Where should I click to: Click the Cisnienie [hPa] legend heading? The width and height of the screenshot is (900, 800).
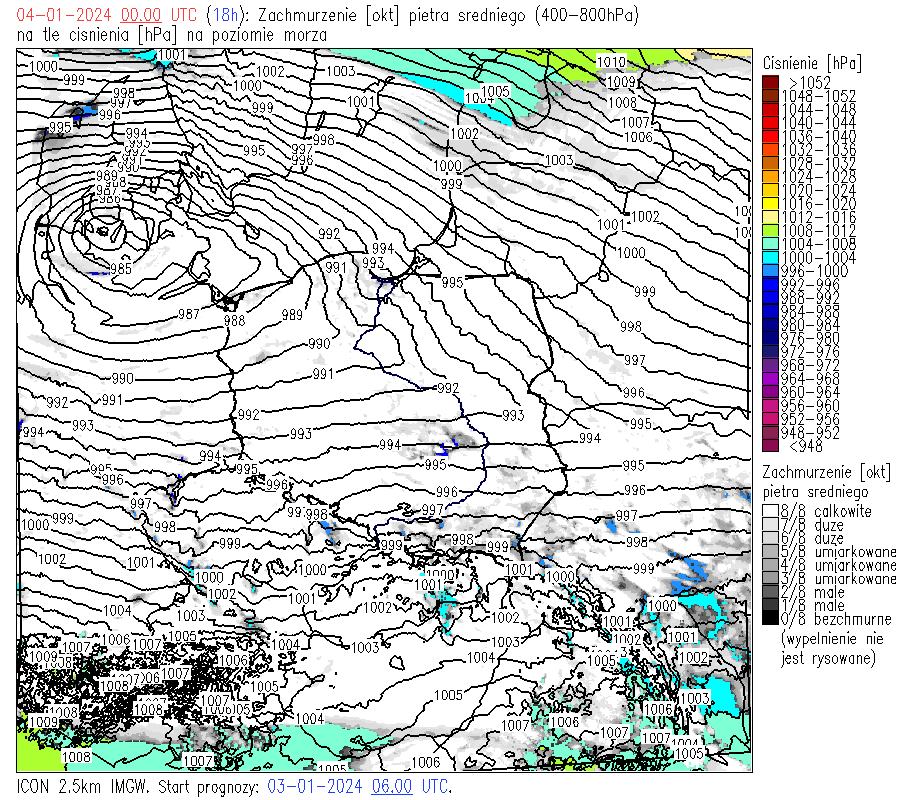tap(811, 62)
